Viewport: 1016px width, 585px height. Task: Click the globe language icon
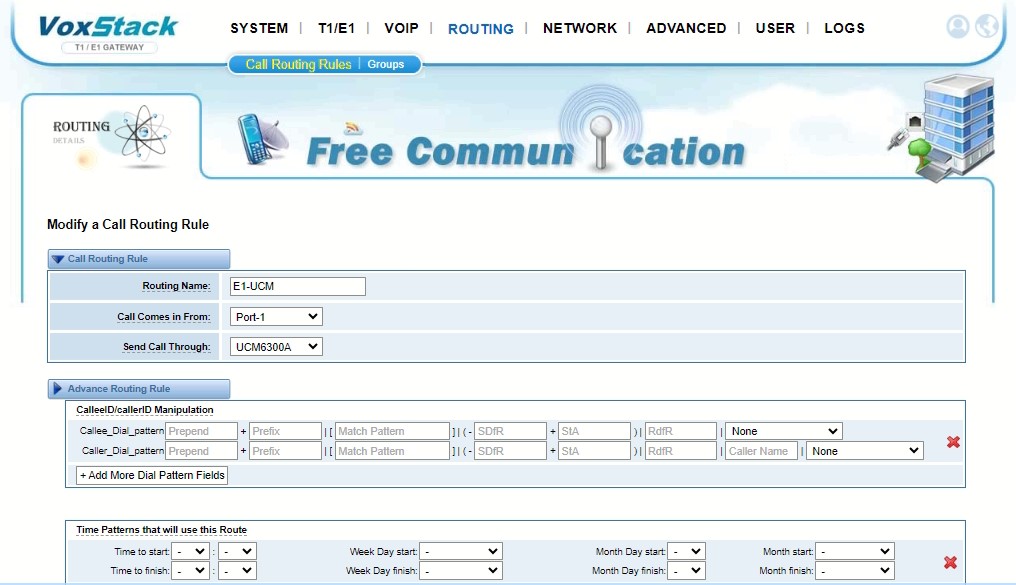(986, 27)
